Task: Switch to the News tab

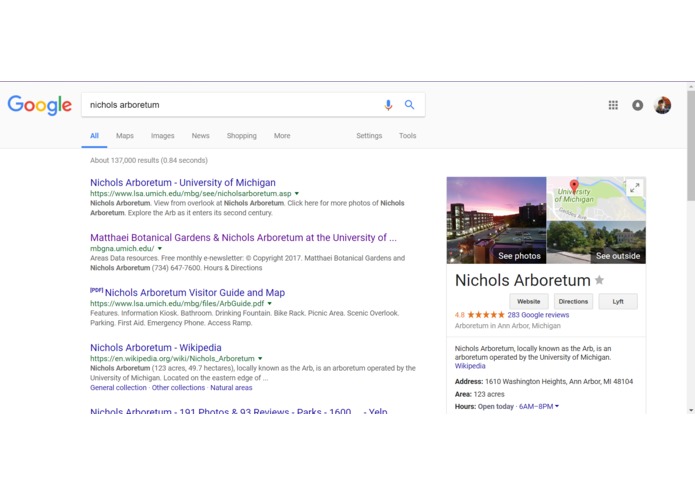Action: pos(200,136)
